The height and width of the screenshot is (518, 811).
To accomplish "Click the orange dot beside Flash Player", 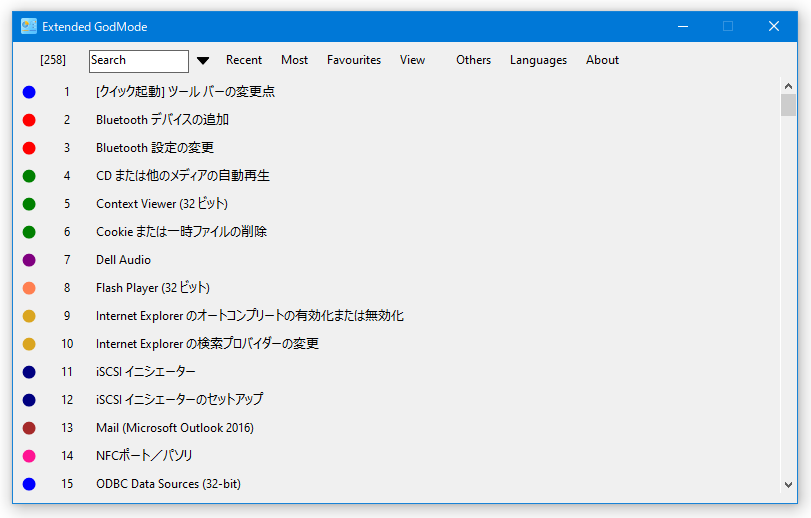I will (29, 287).
